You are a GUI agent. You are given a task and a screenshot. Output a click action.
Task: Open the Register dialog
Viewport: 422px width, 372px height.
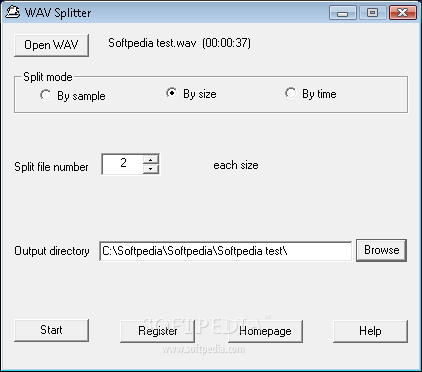pos(157,331)
